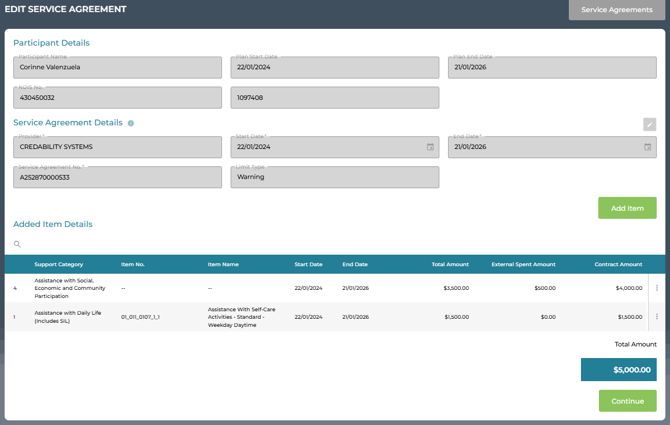Click the Contract Amount column header
670x425 pixels.
(x=618, y=265)
